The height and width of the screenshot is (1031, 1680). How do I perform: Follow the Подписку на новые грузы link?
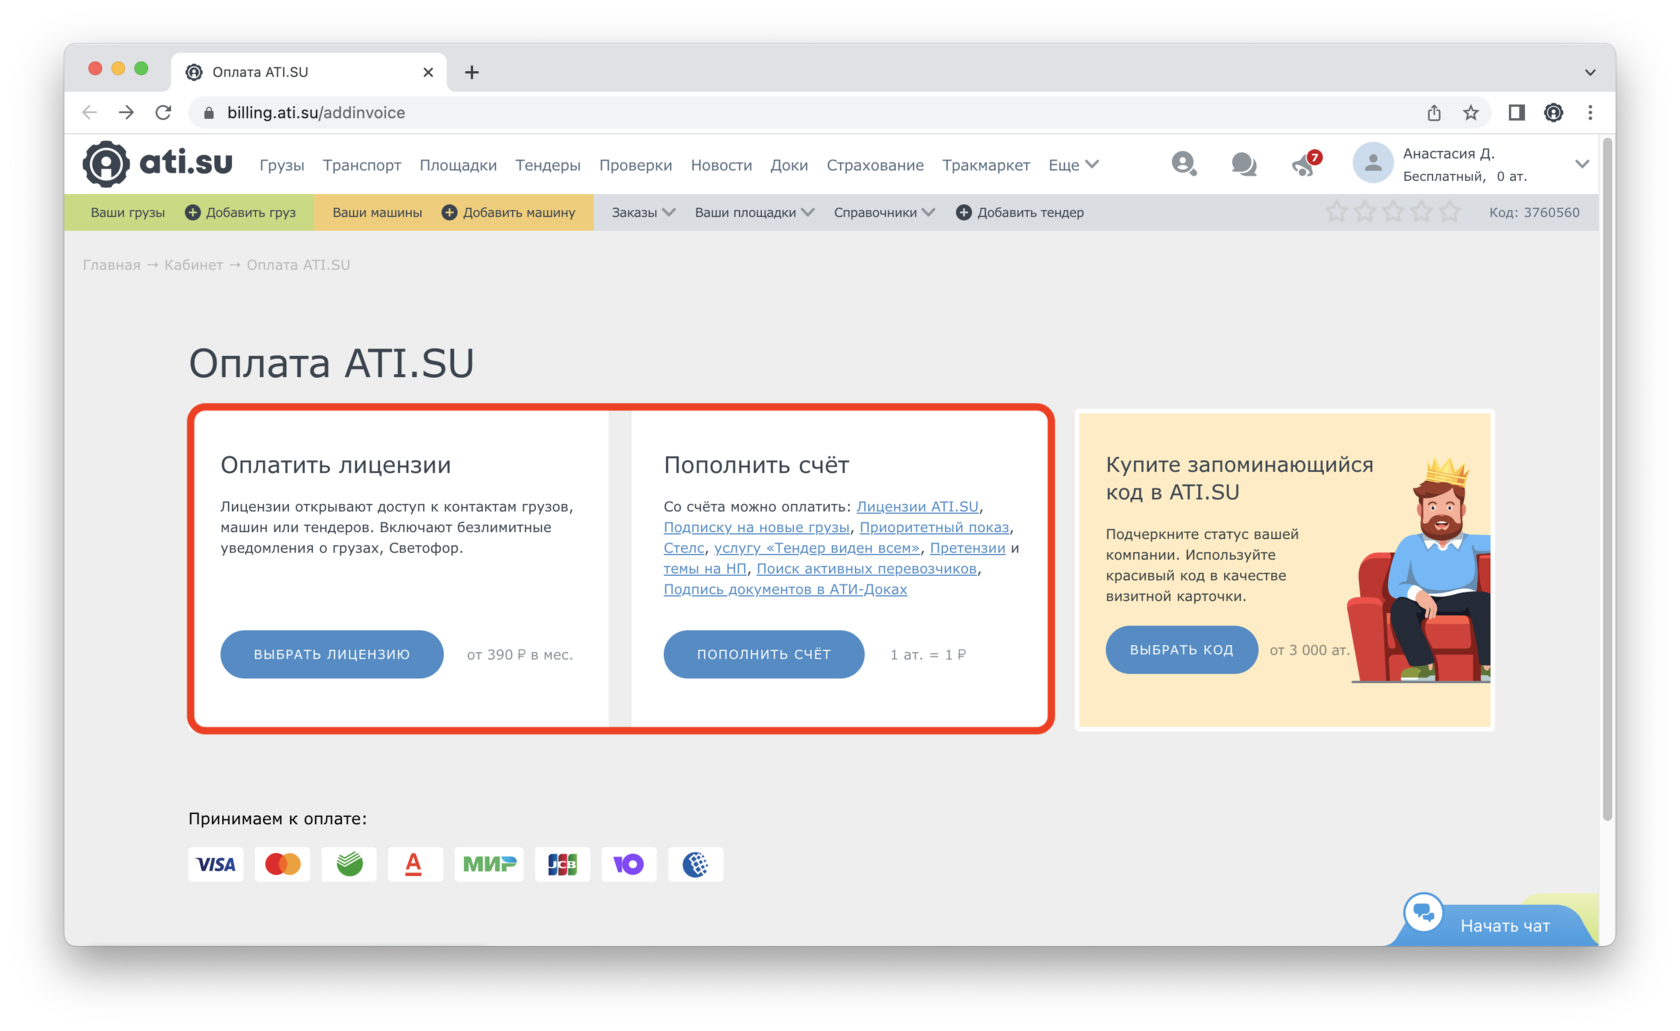756,527
